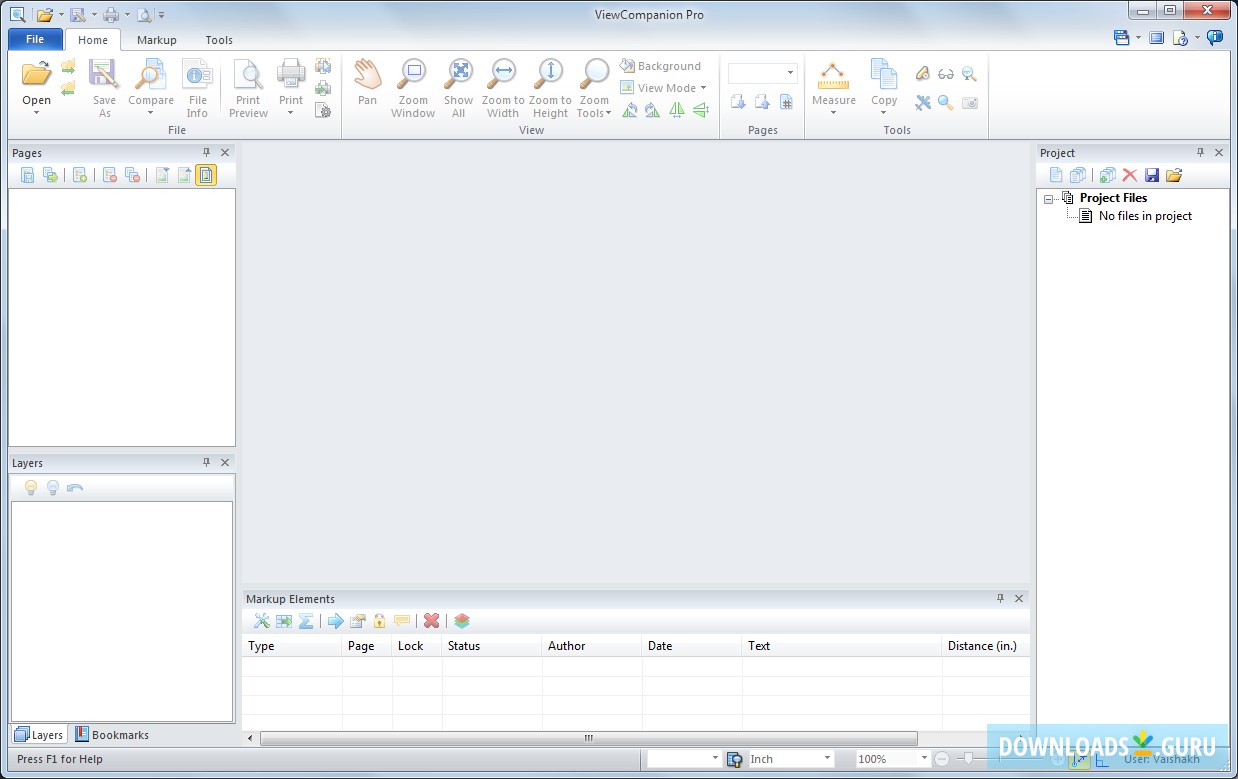Close the Pages panel
Screen dimensions: 1238x779
click(x=225, y=153)
